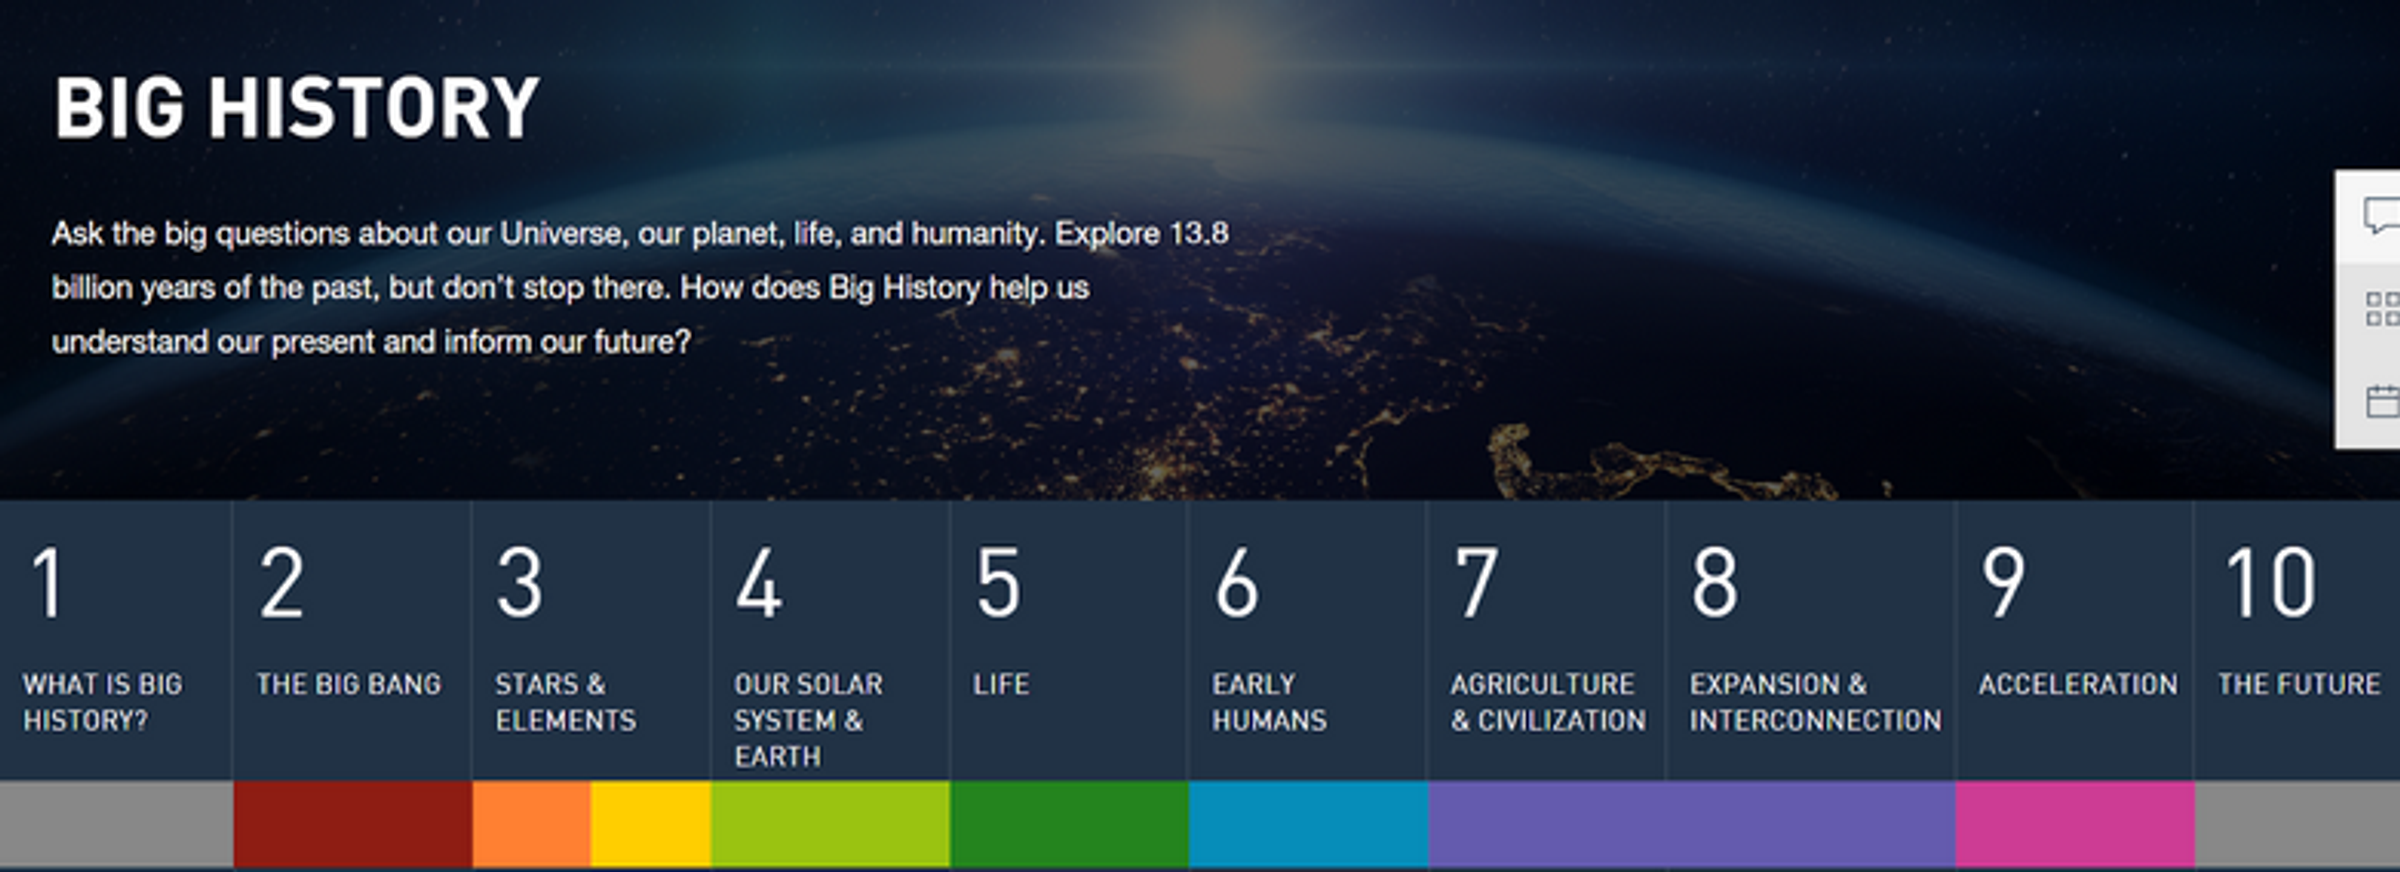This screenshot has height=872, width=2400.
Task: Open the calendar icon in side panel
Action: click(x=2383, y=401)
